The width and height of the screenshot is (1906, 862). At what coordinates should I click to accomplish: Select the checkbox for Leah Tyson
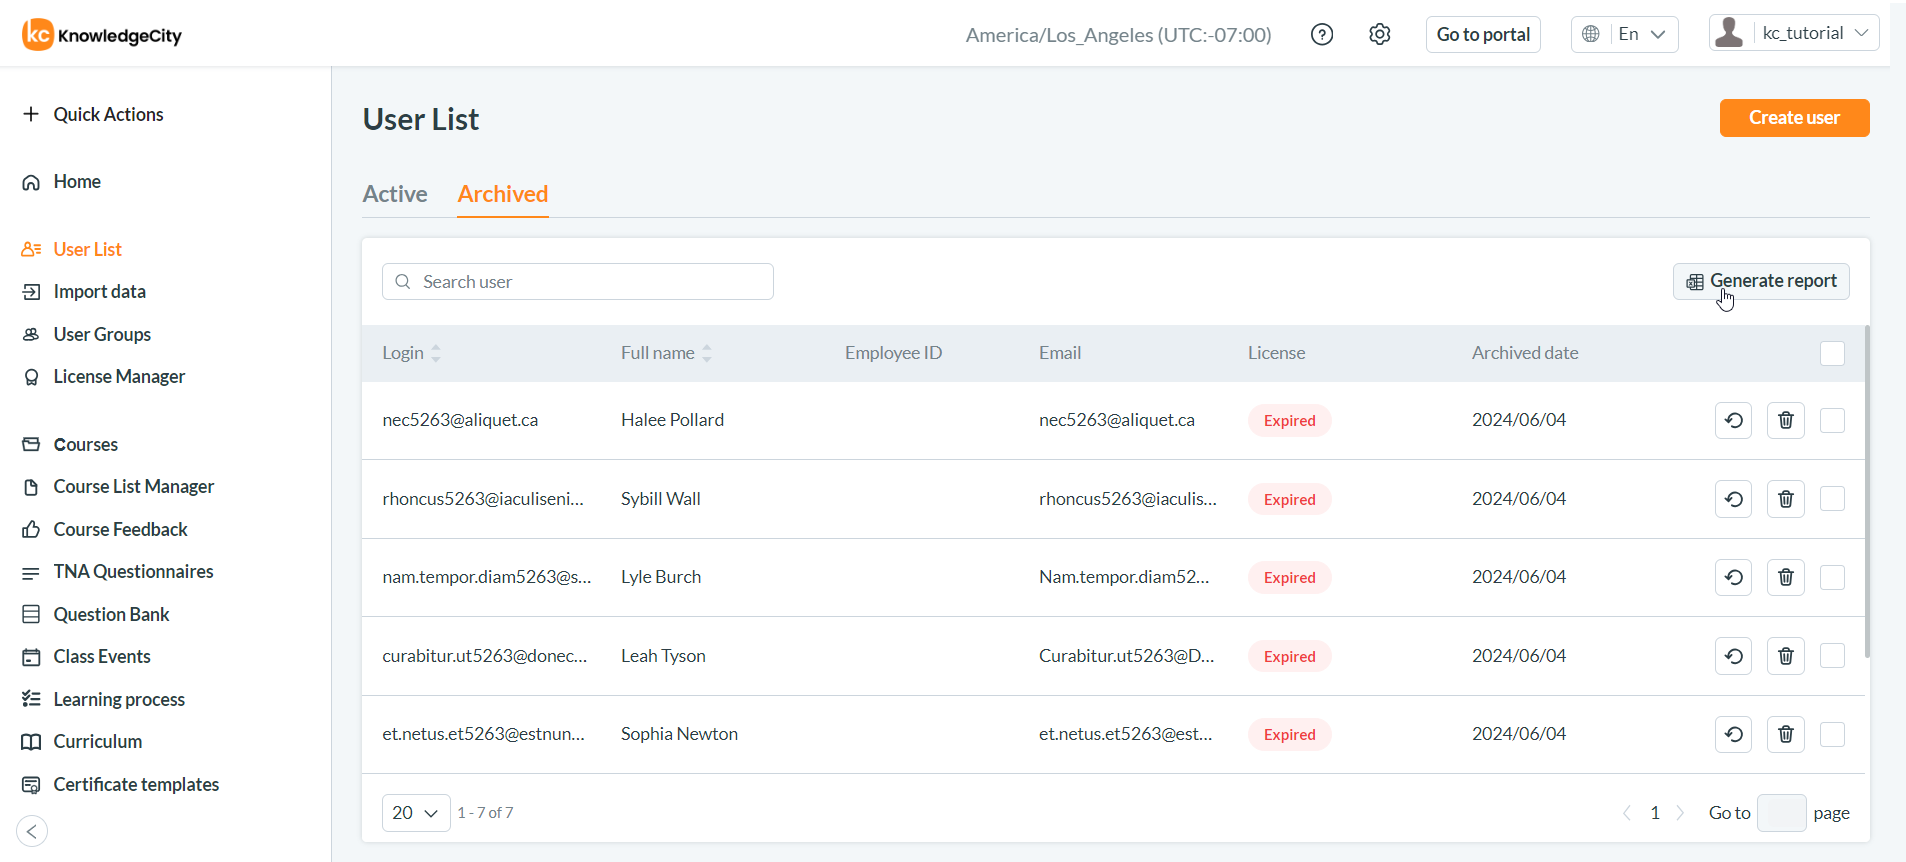click(1832, 656)
